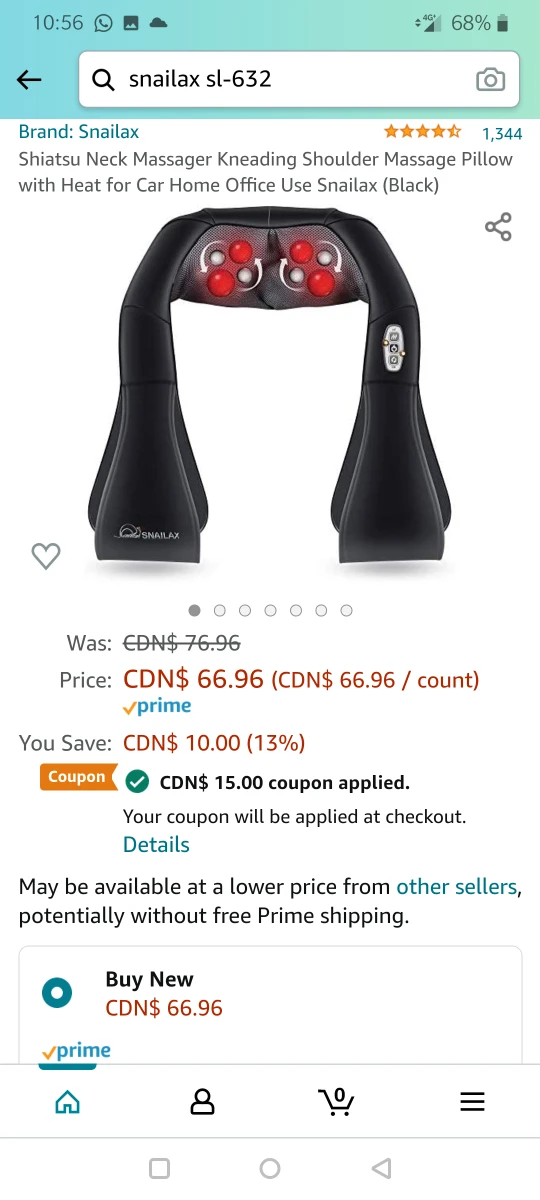View offers from other sellers
The width and height of the screenshot is (540, 1200).
457,886
